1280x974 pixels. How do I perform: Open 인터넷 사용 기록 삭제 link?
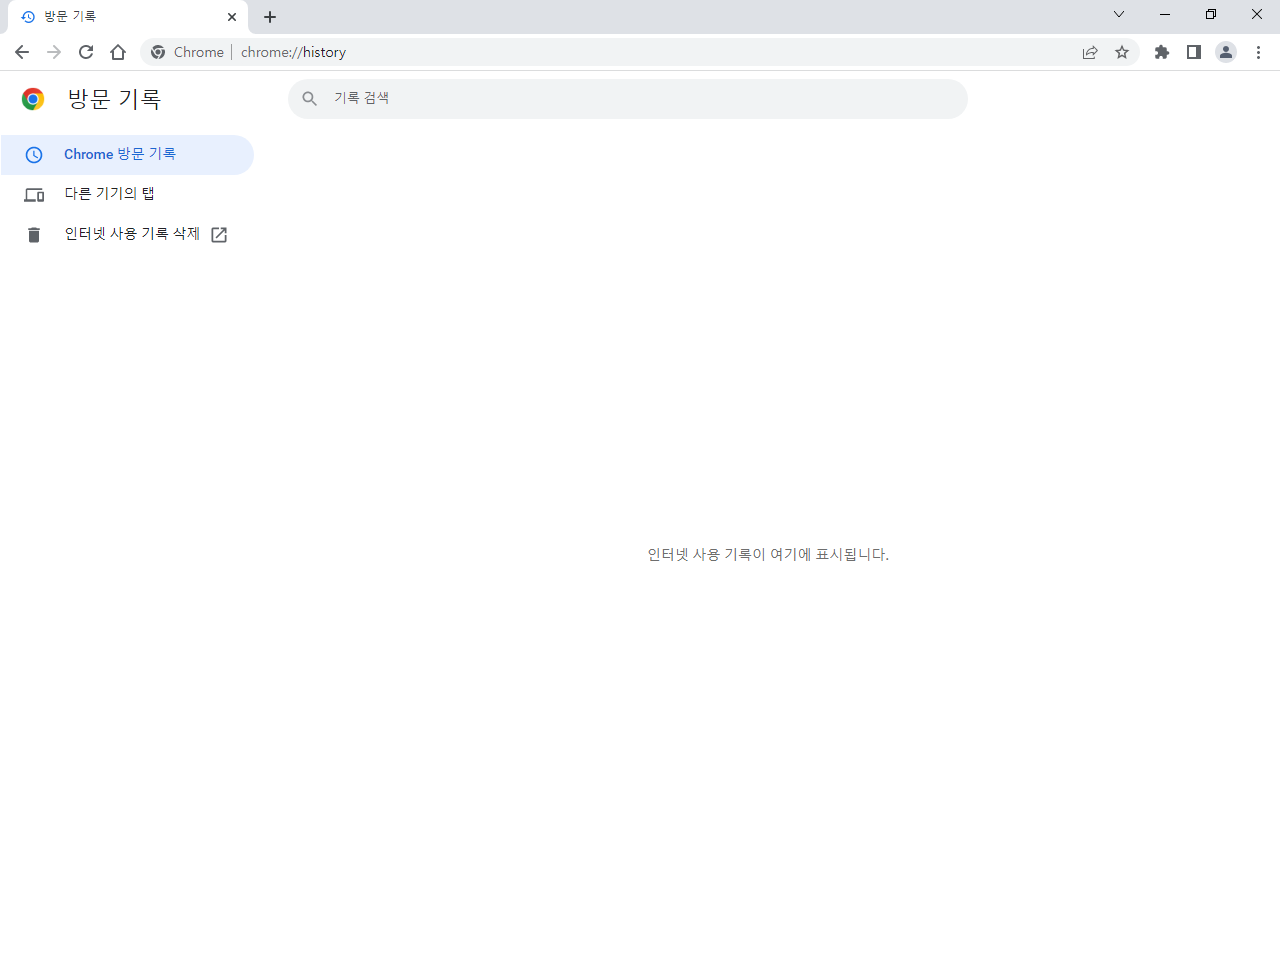[x=127, y=234]
